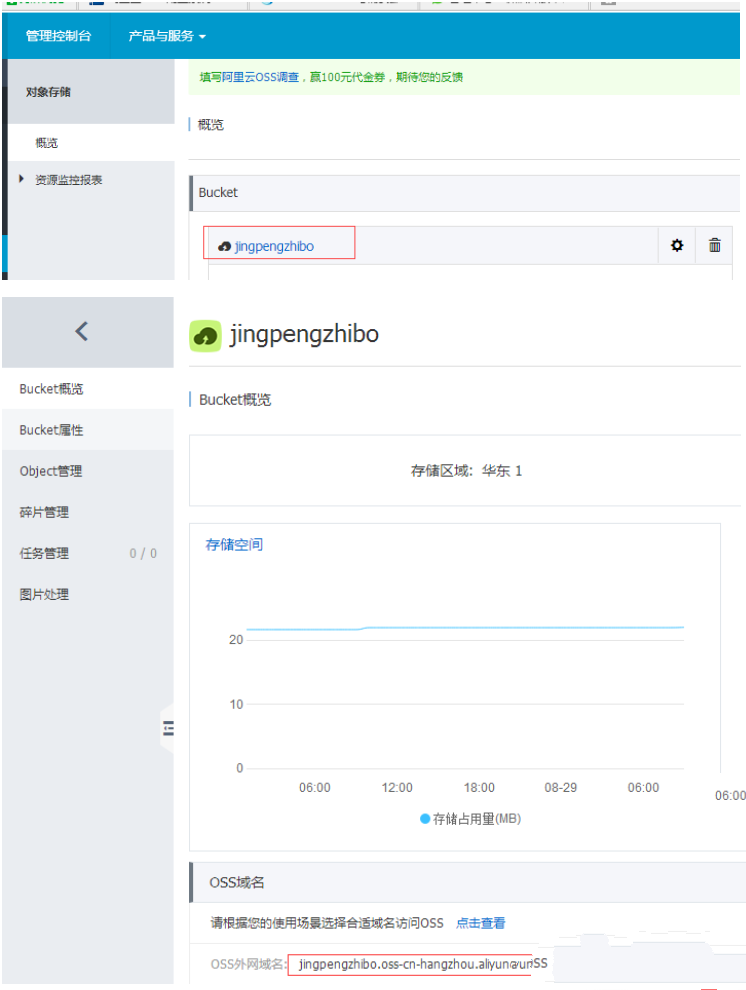Click the storage usage line in chart

click(465, 628)
